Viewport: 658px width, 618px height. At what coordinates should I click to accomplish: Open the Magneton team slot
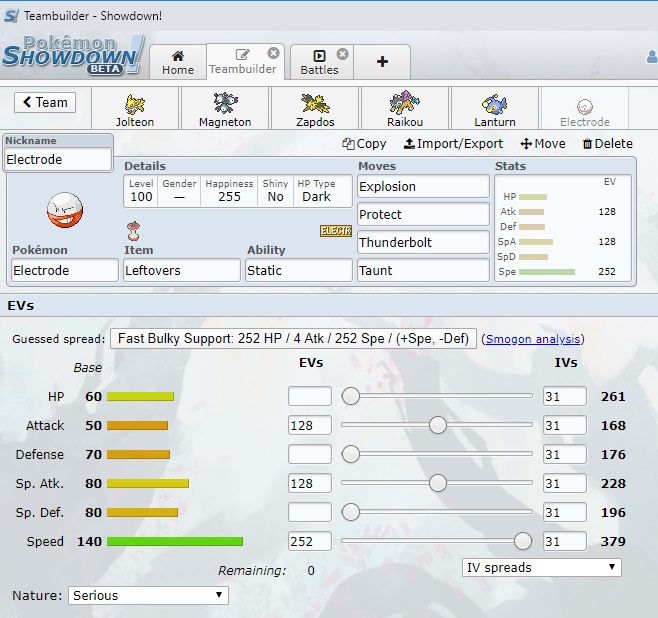tap(225, 108)
